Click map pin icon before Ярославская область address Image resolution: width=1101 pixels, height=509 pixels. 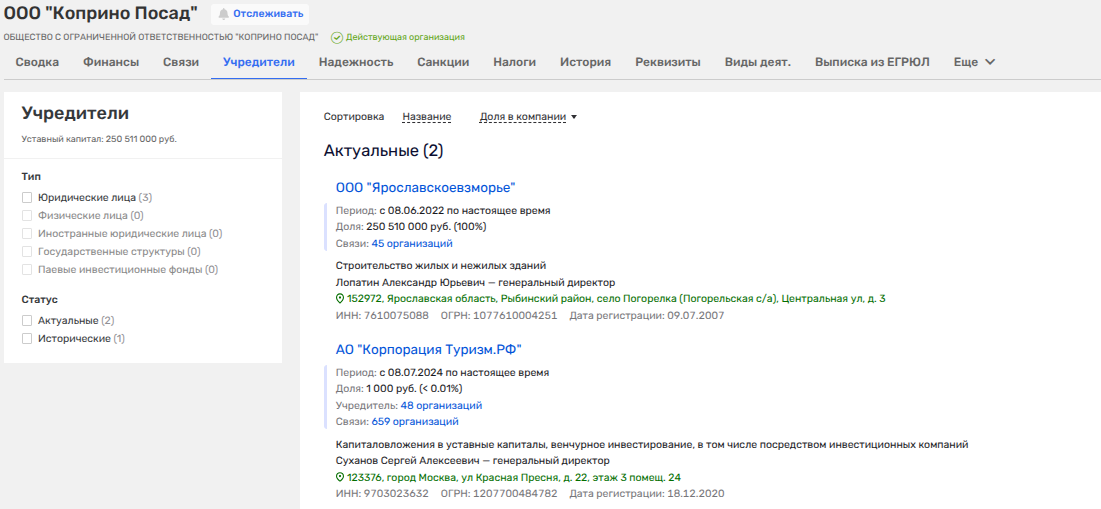(340, 299)
